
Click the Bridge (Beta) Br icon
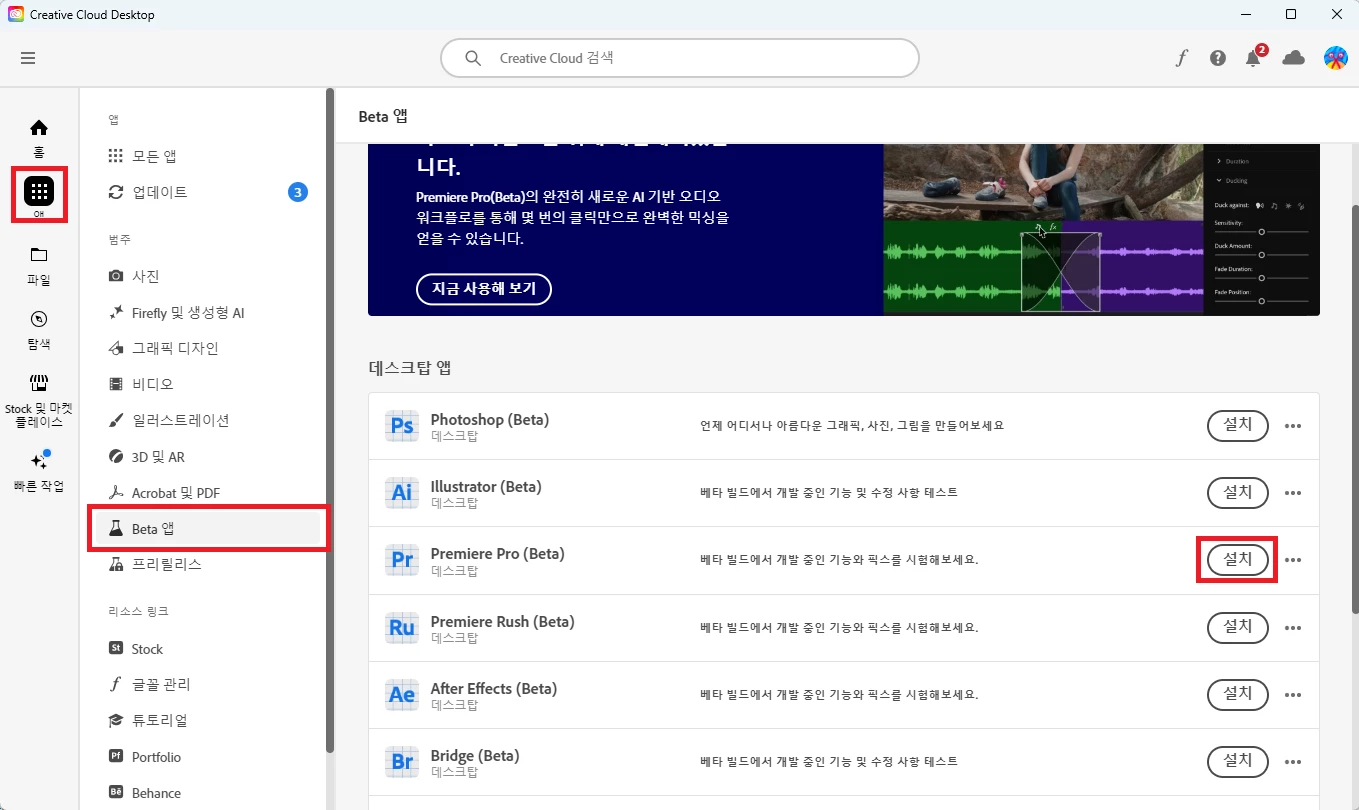click(x=402, y=762)
